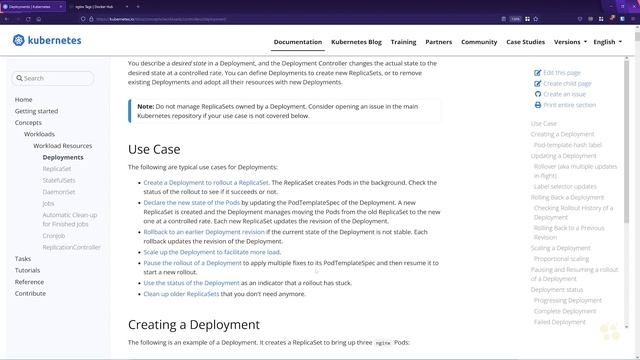Image resolution: width=640 pixels, height=360 pixels.
Task: Open a new browser tab with plus
Action: click(x=138, y=7)
